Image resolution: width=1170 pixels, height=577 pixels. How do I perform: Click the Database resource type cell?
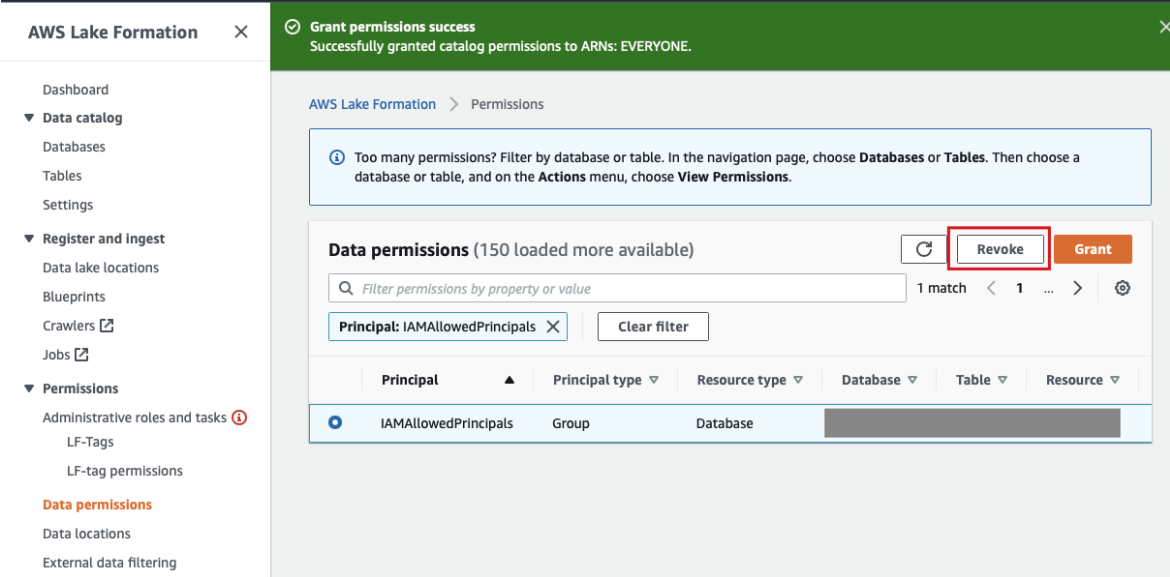(725, 423)
